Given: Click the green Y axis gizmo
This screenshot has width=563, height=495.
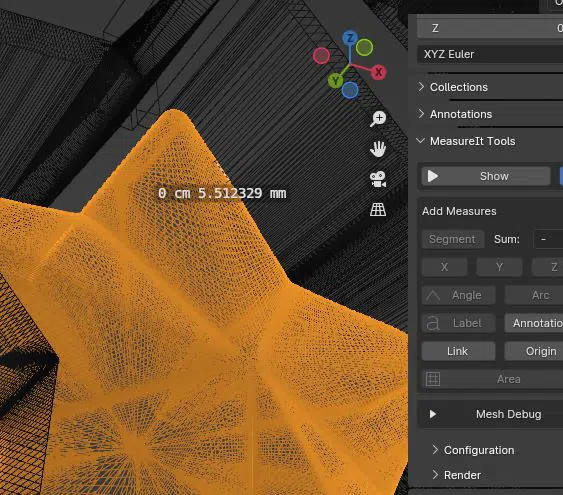Looking at the screenshot, I should click(335, 81).
